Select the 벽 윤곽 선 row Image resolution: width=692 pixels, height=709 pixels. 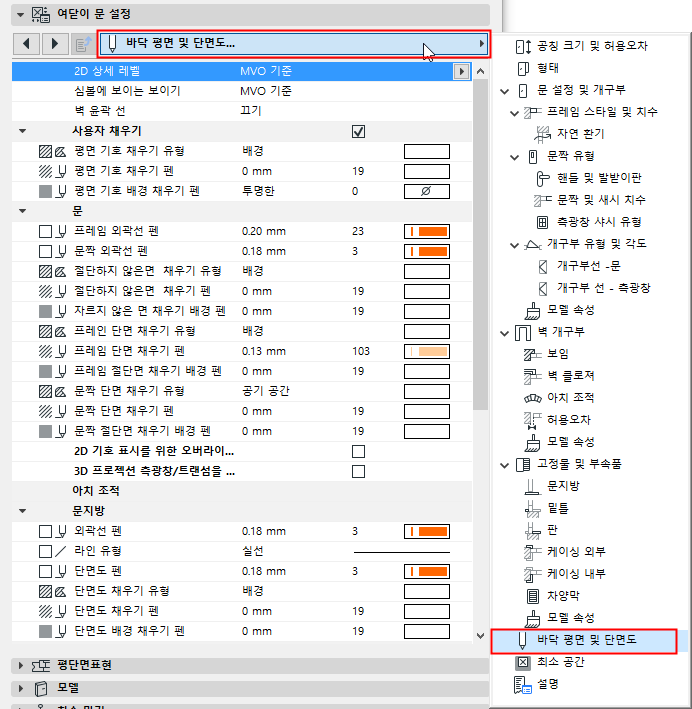click(x=242, y=111)
